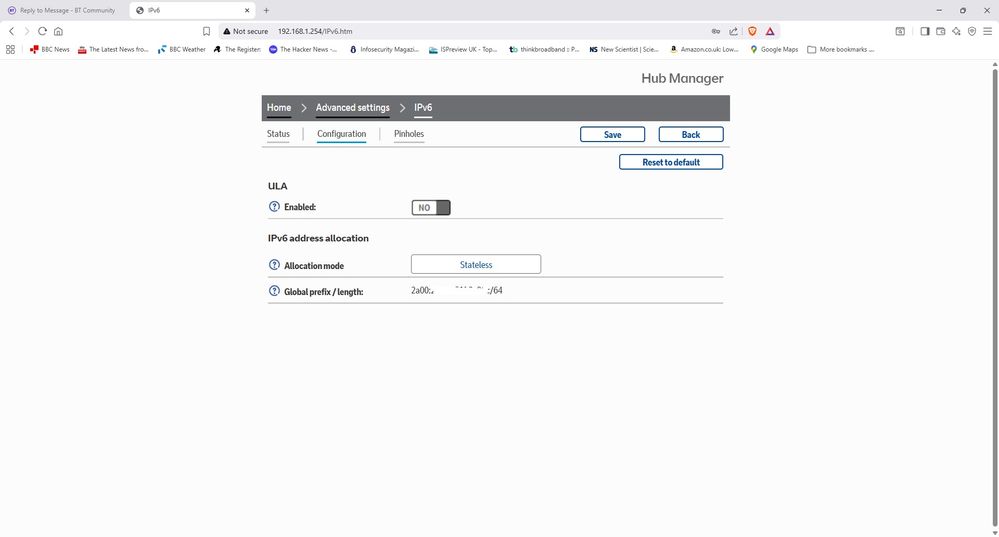Bookmark this page using the bookmark icon
The width and height of the screenshot is (999, 537).
[206, 31]
